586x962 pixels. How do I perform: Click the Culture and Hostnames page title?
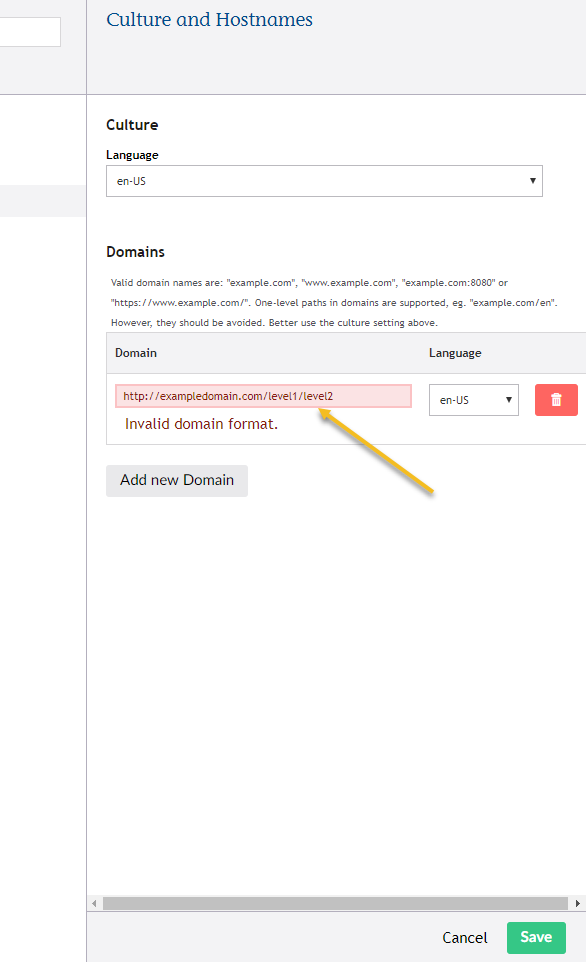click(209, 20)
